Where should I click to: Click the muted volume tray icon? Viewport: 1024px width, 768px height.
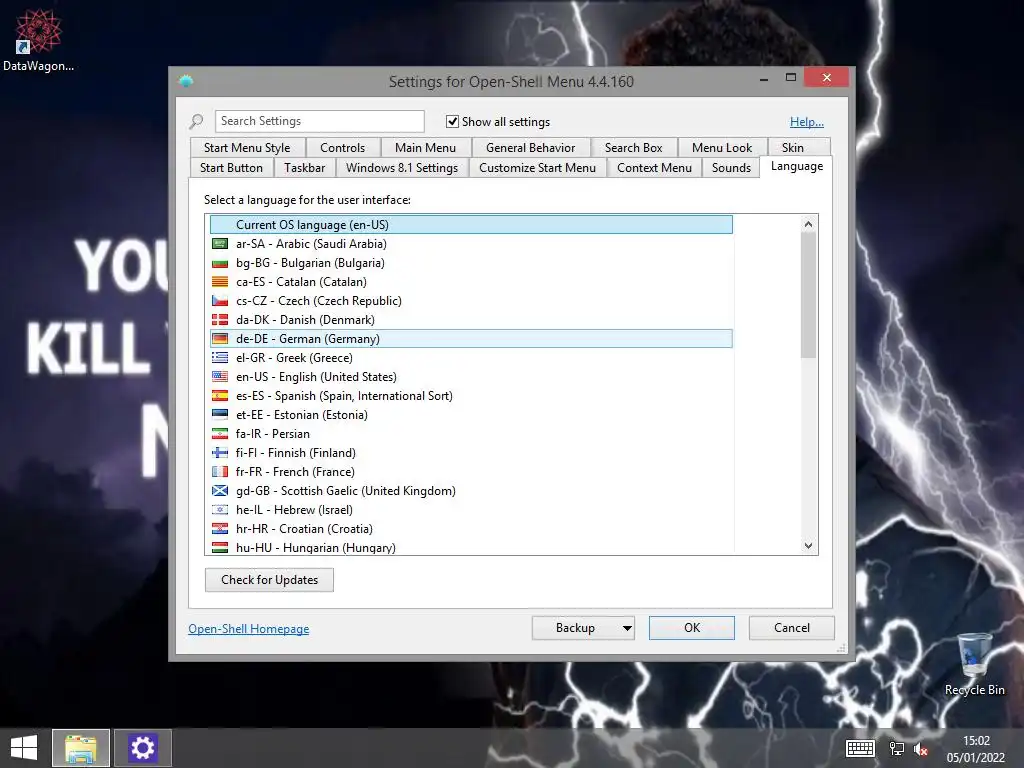coord(921,749)
